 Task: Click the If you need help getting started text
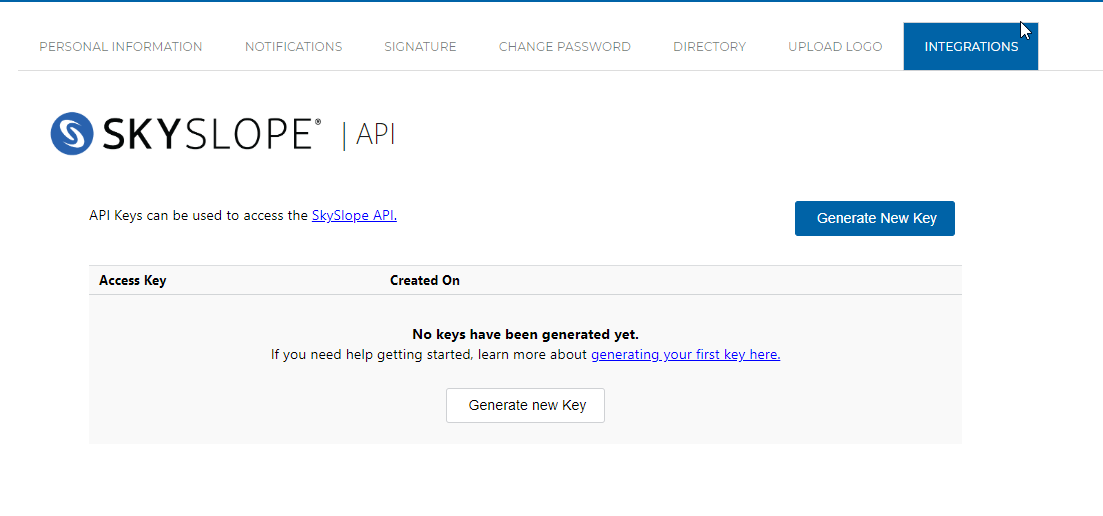pyautogui.click(x=430, y=354)
